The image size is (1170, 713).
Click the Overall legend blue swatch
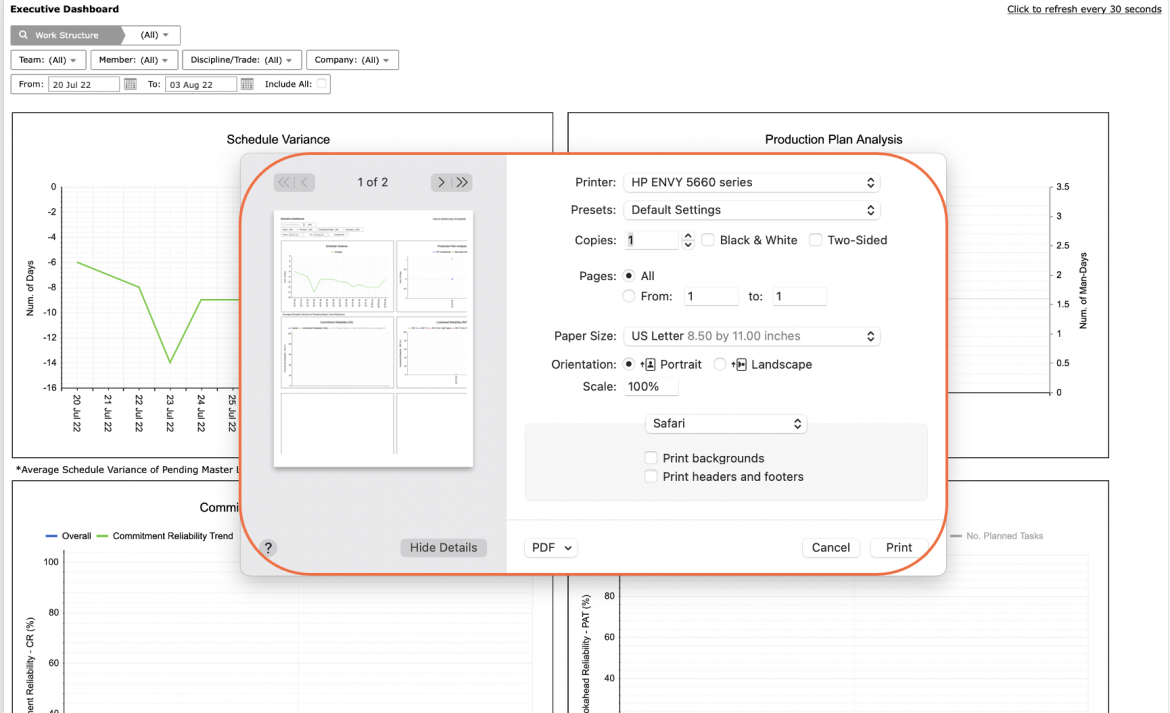(x=51, y=535)
